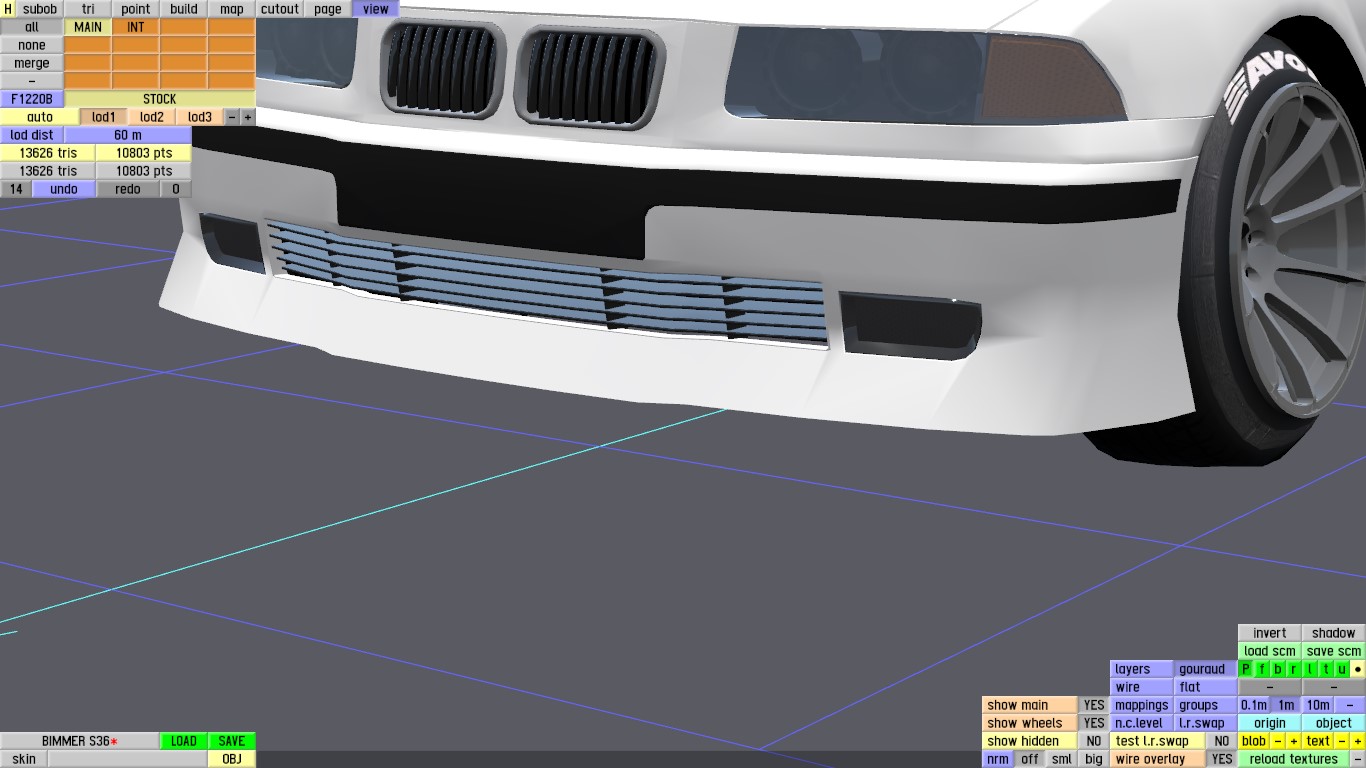Select the lod1 level

(x=104, y=117)
